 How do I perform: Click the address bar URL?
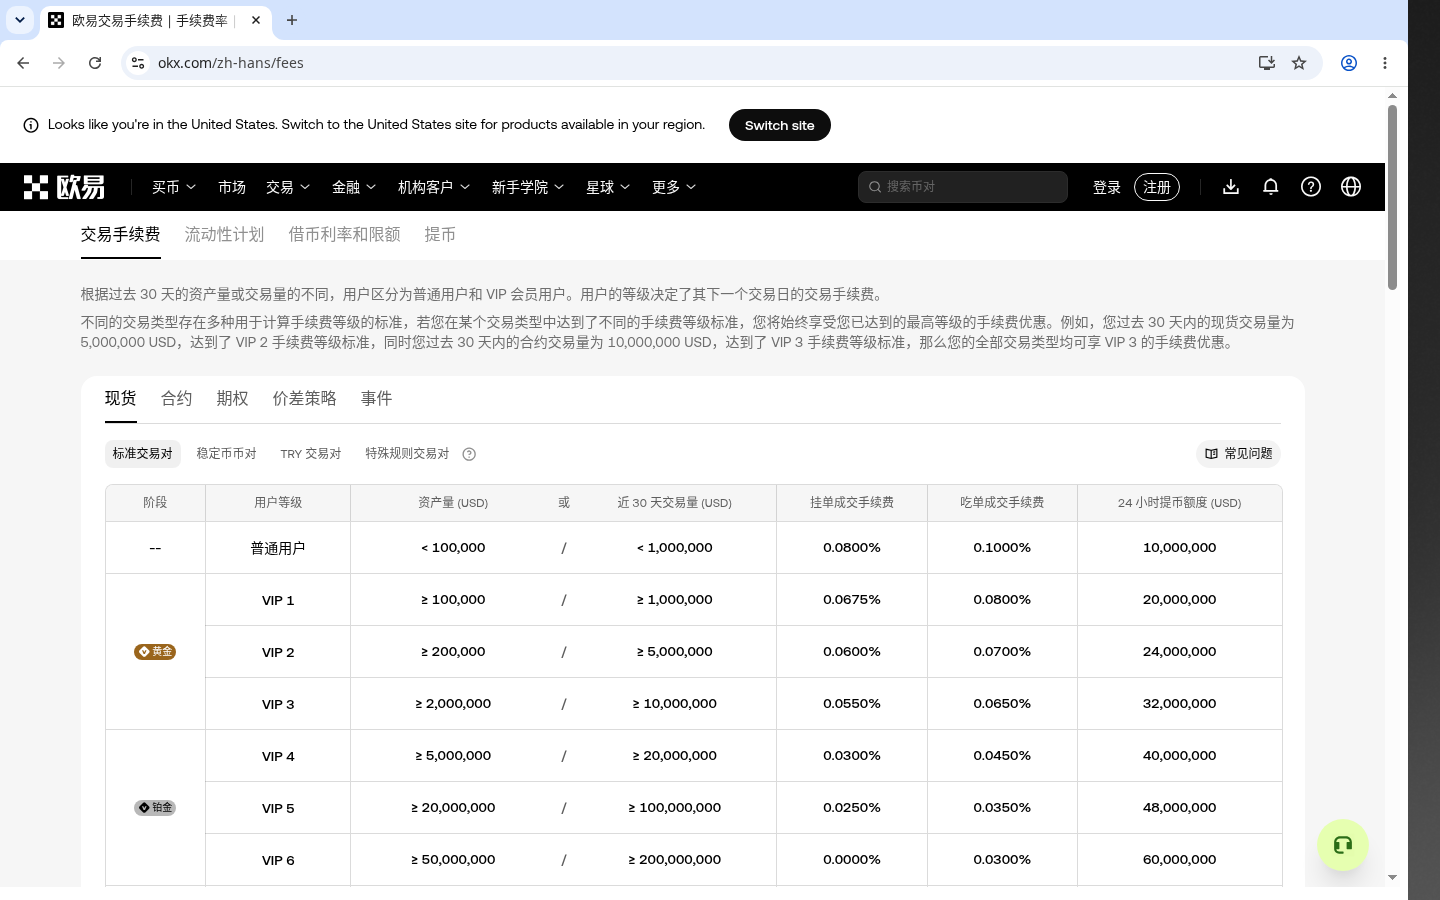coord(231,63)
